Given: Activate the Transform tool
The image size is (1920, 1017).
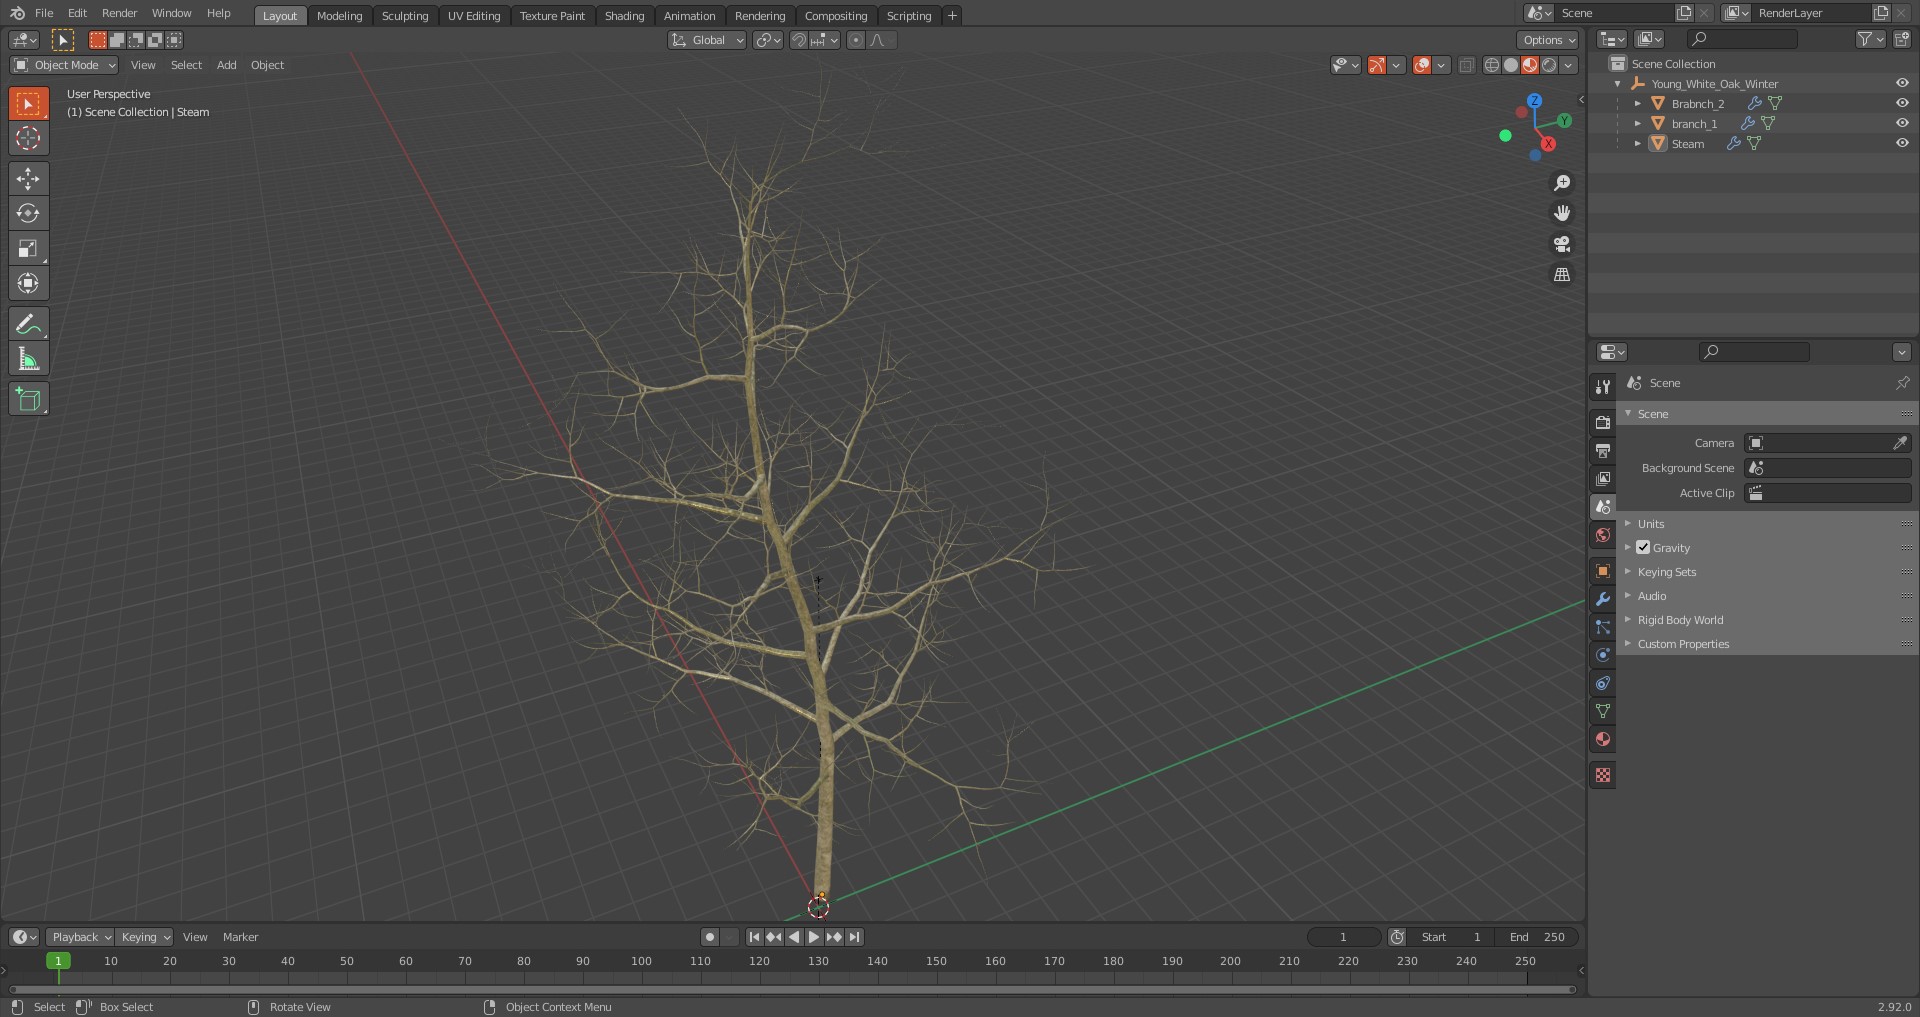Looking at the screenshot, I should tap(28, 283).
